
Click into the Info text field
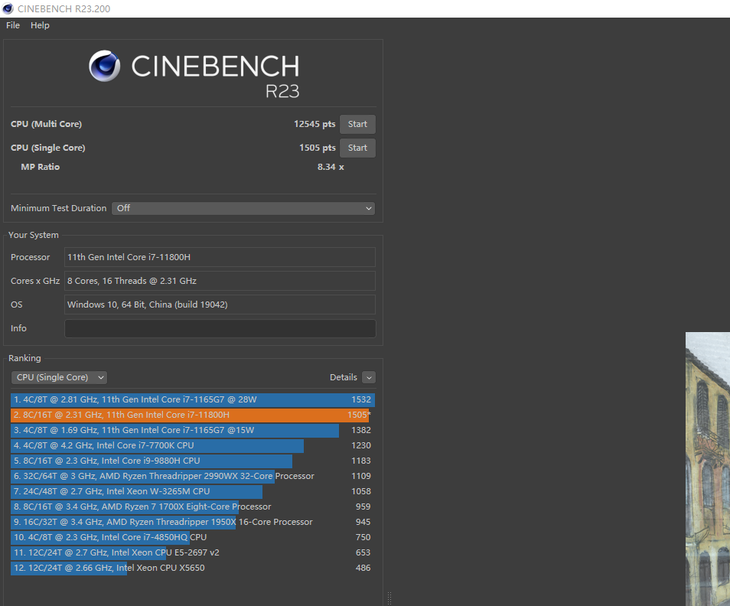click(220, 328)
